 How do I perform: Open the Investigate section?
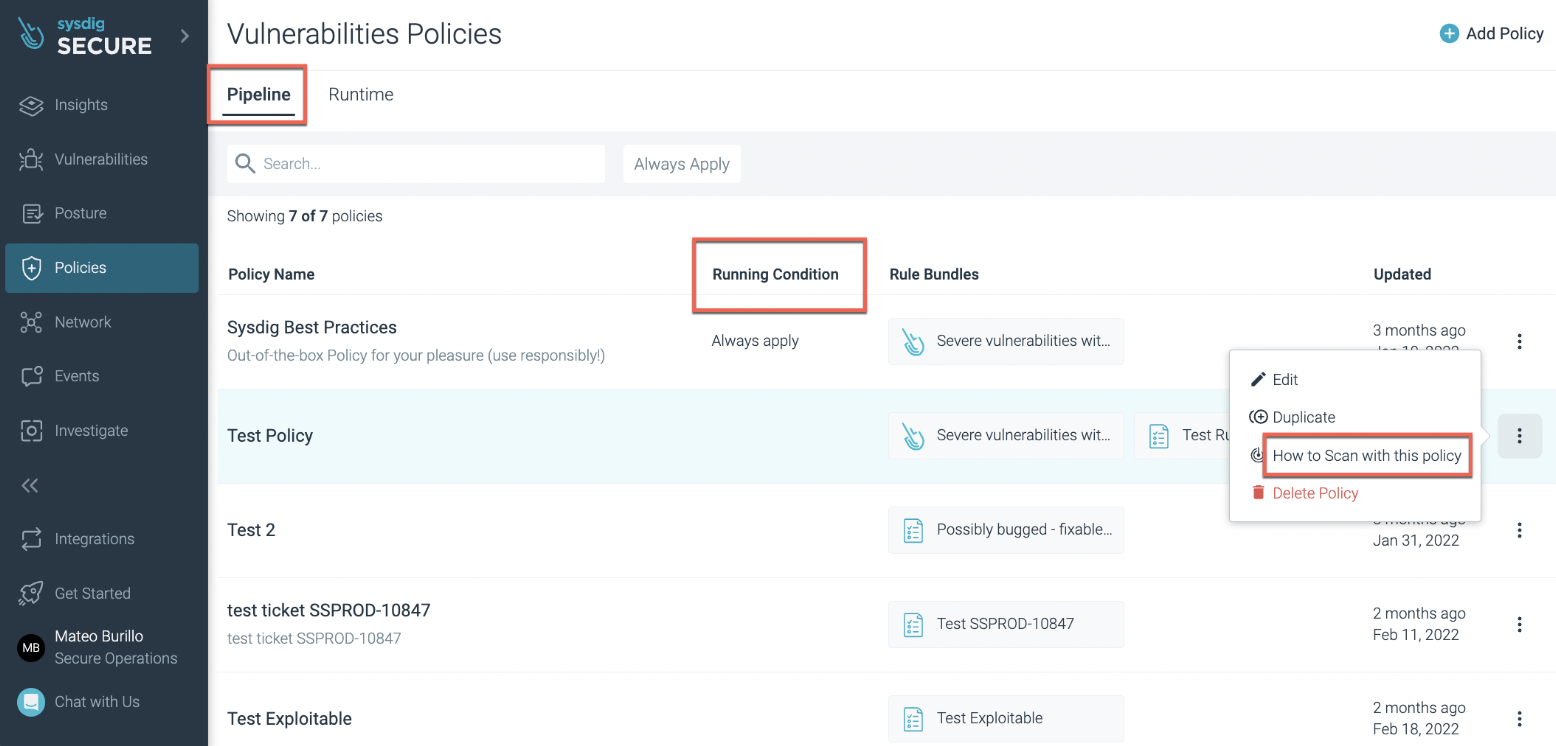[90, 431]
